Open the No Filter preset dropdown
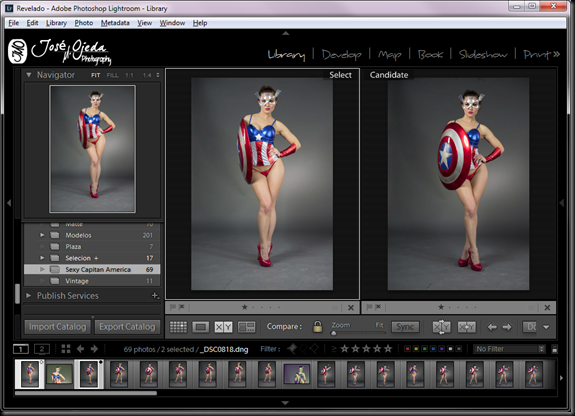Screen dimensions: 575x416 pos(509,349)
